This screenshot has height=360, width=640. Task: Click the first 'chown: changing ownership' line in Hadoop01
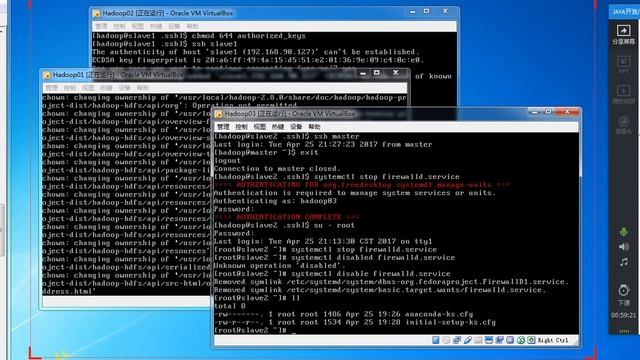224,98
